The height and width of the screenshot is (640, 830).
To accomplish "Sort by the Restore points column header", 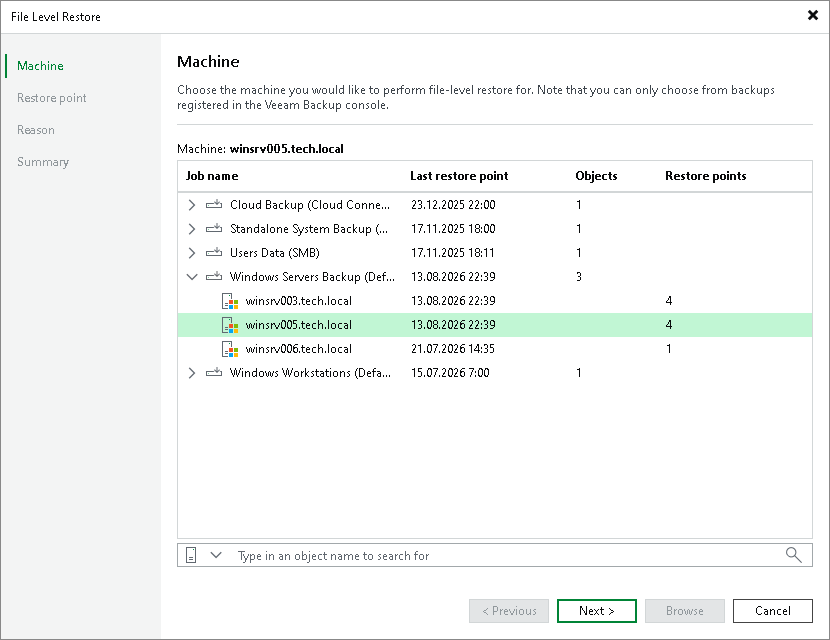I will point(706,176).
